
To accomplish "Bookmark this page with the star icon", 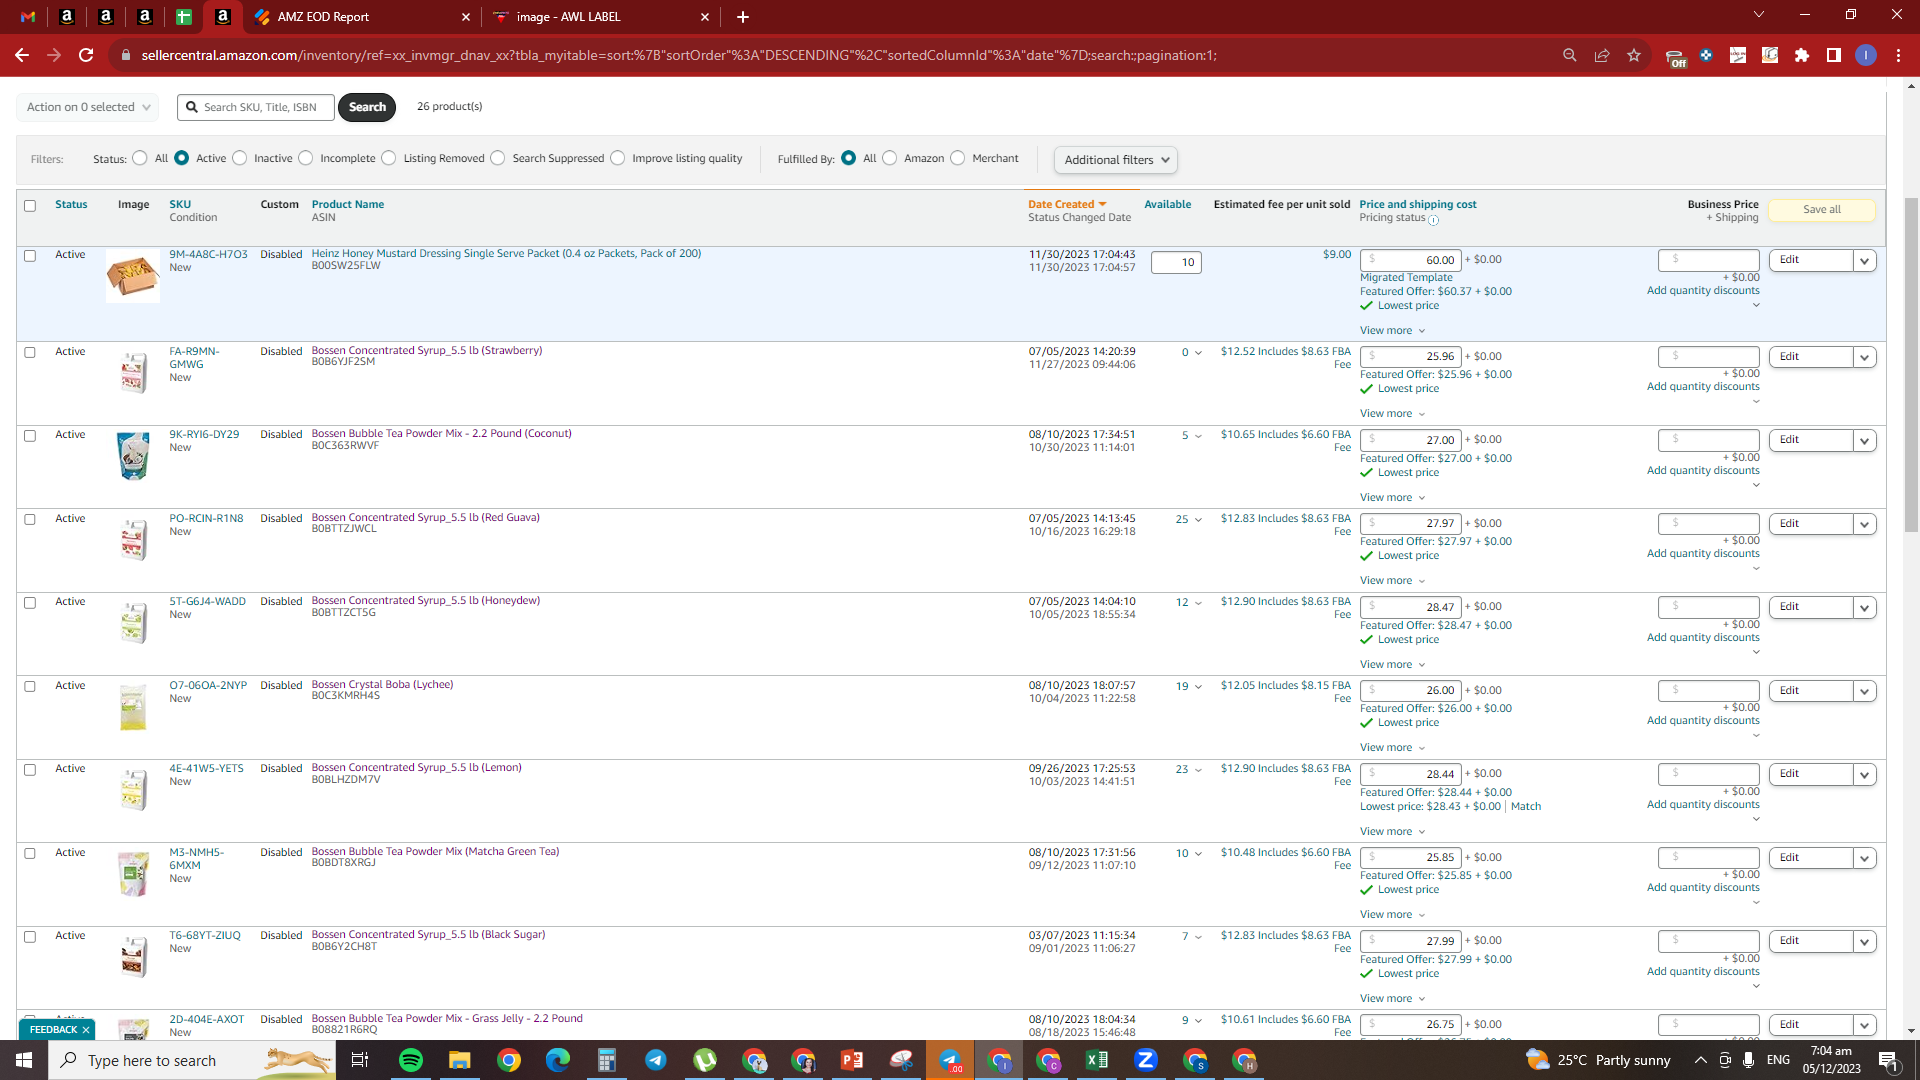I will pyautogui.click(x=1634, y=55).
